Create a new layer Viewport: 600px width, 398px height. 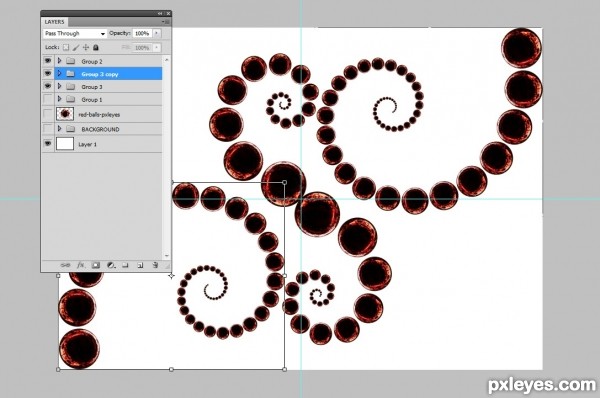pyautogui.click(x=140, y=265)
